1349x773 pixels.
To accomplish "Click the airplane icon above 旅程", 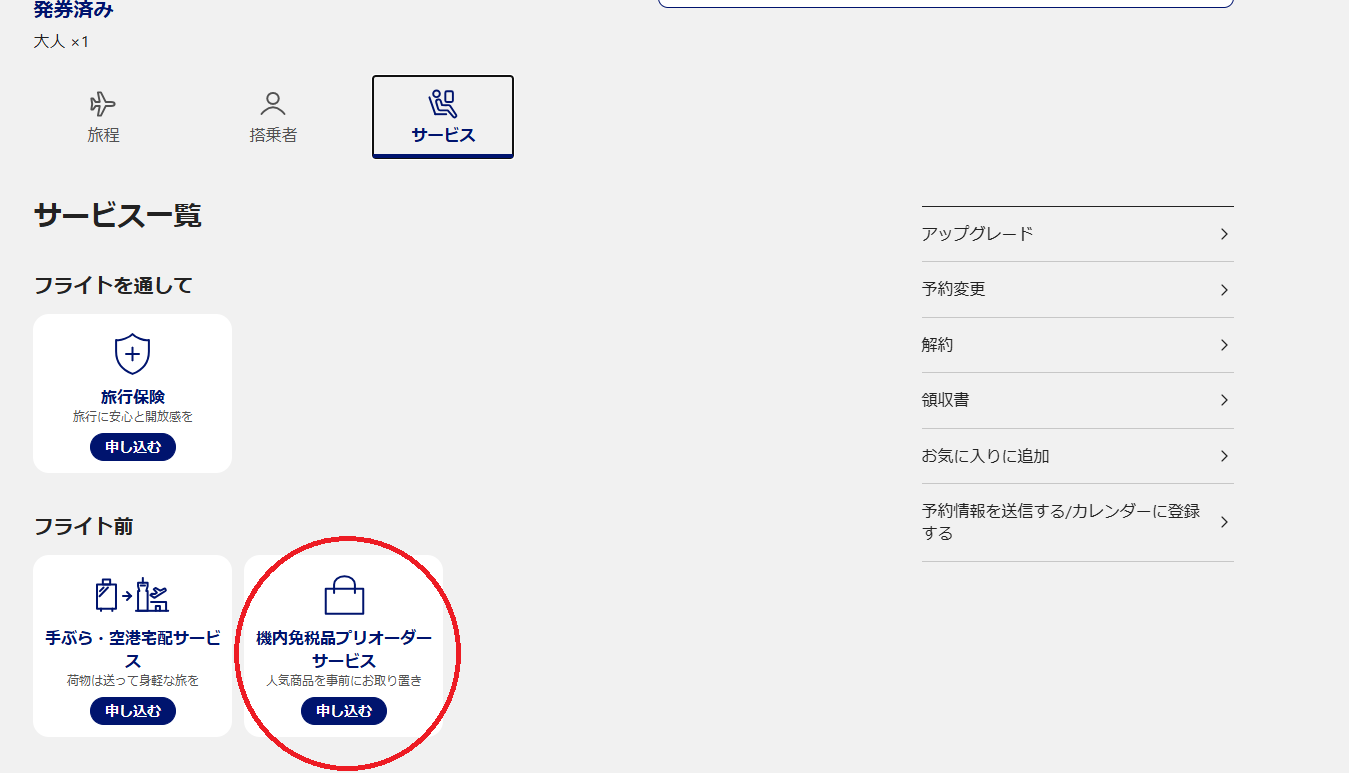I will (x=103, y=104).
